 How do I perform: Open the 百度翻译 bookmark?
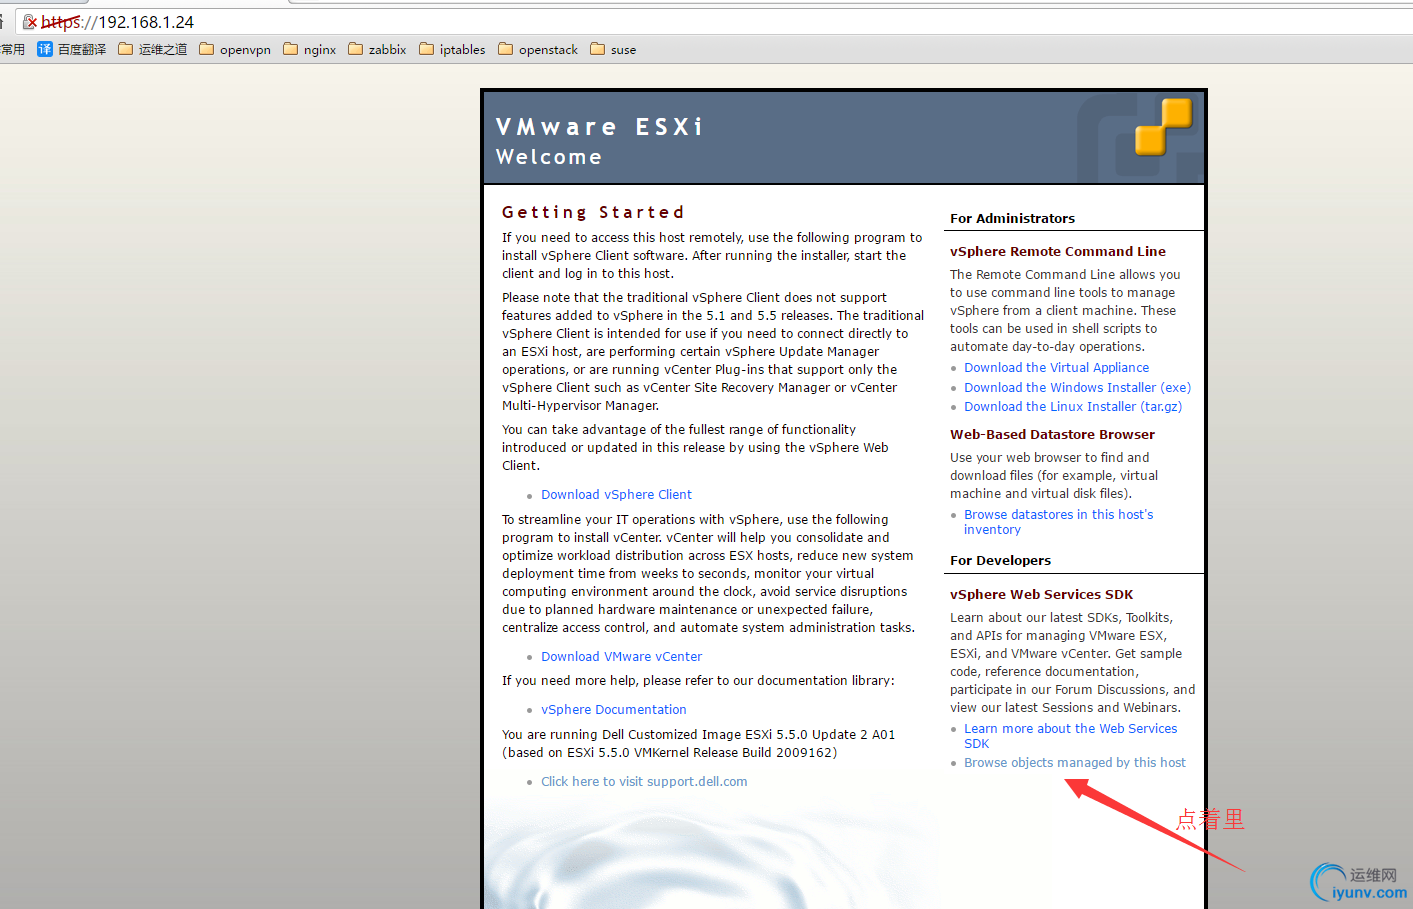pos(72,49)
